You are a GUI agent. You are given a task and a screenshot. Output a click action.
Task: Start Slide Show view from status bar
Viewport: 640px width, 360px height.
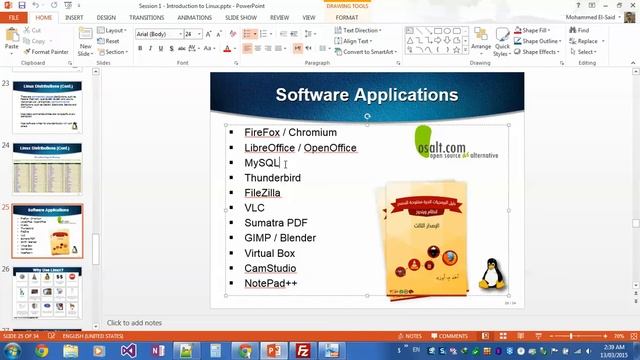point(538,336)
